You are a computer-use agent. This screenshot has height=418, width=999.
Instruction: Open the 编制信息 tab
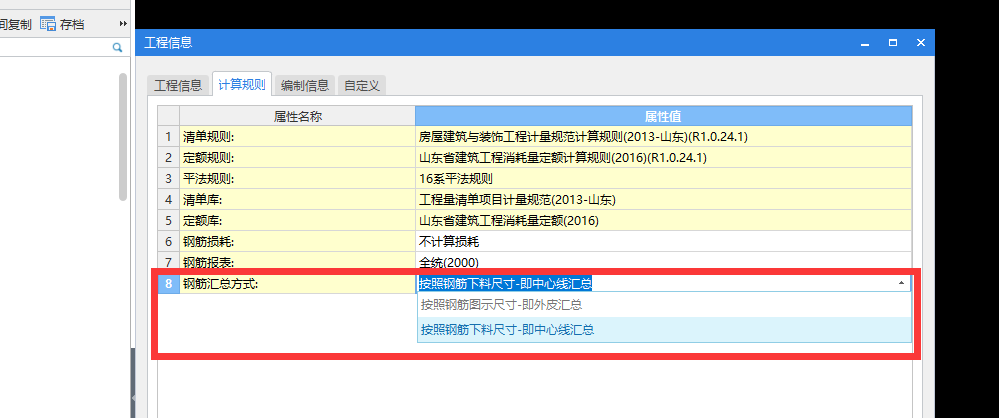tap(305, 85)
